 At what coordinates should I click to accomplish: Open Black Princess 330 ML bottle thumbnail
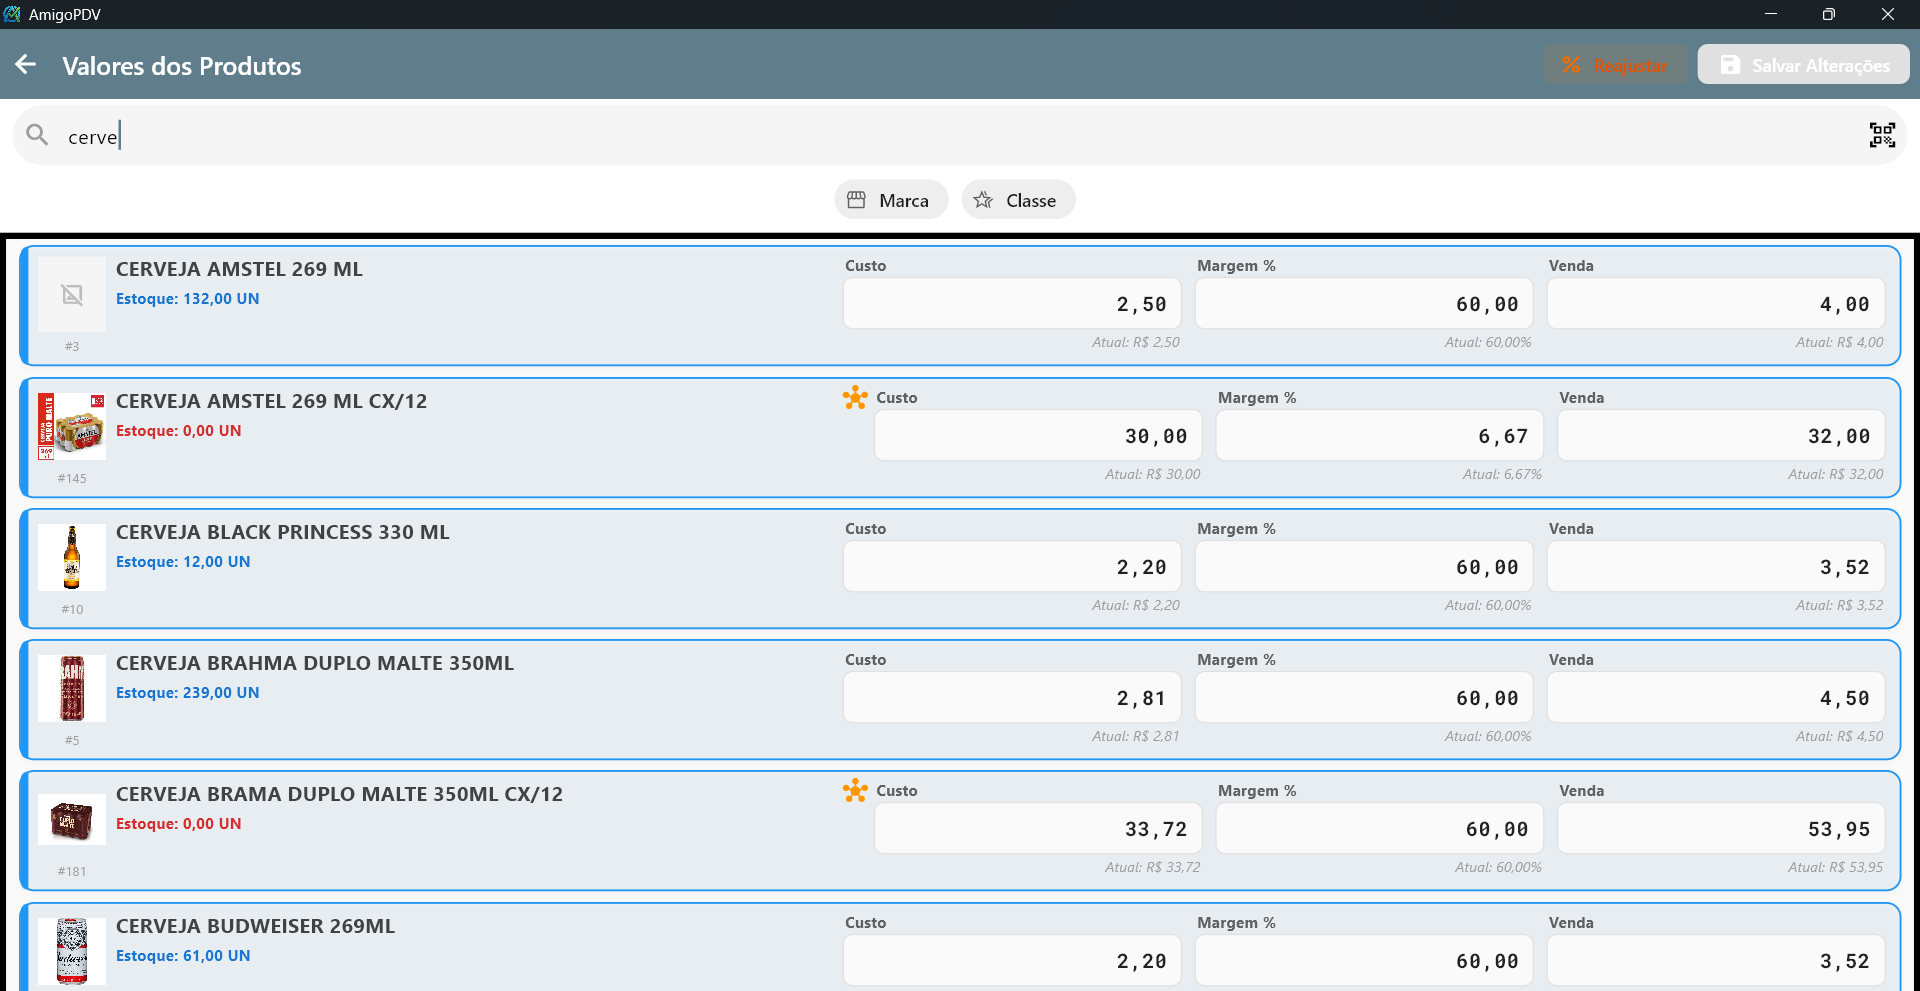click(72, 557)
